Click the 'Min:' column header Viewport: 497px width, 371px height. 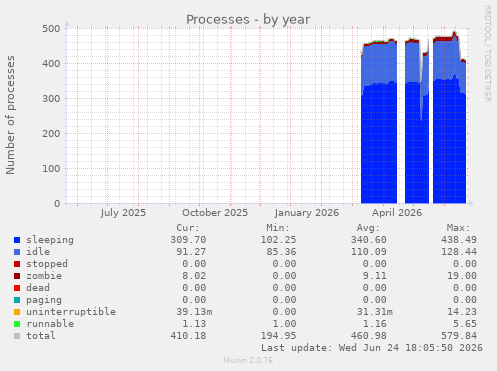pyautogui.click(x=278, y=228)
